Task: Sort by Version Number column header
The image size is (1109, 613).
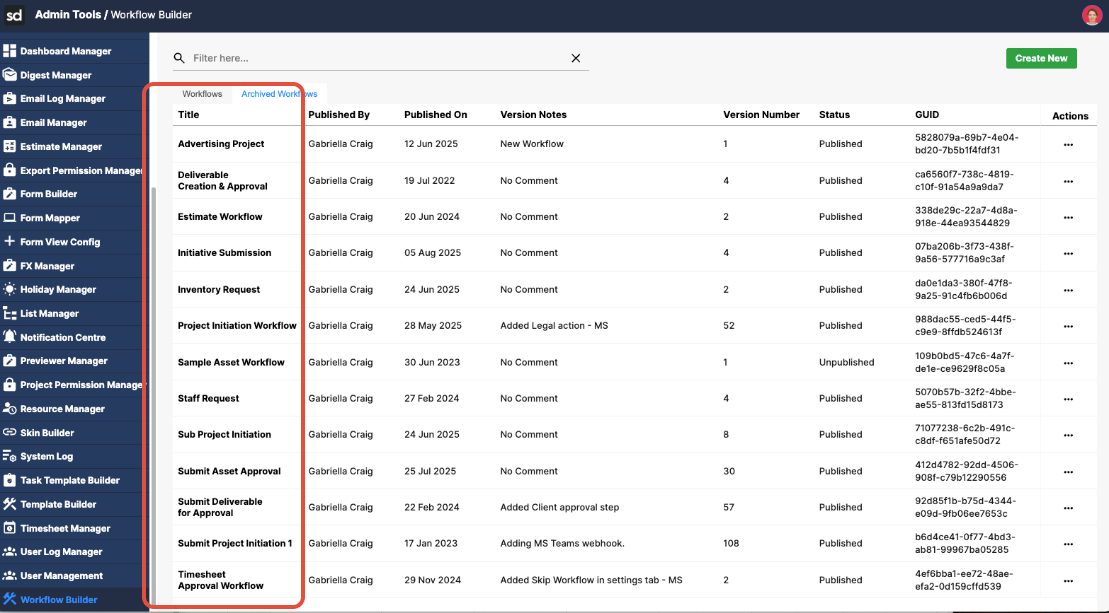Action: (761, 115)
